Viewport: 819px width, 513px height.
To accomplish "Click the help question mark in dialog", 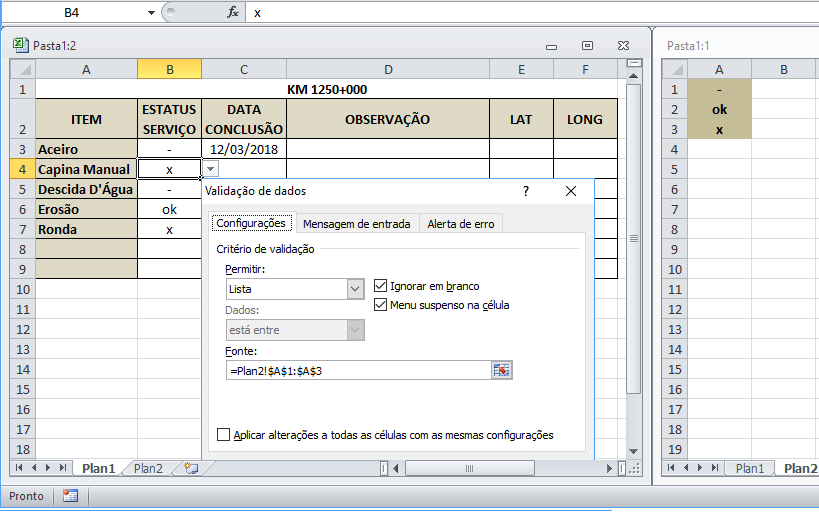I will click(x=526, y=191).
